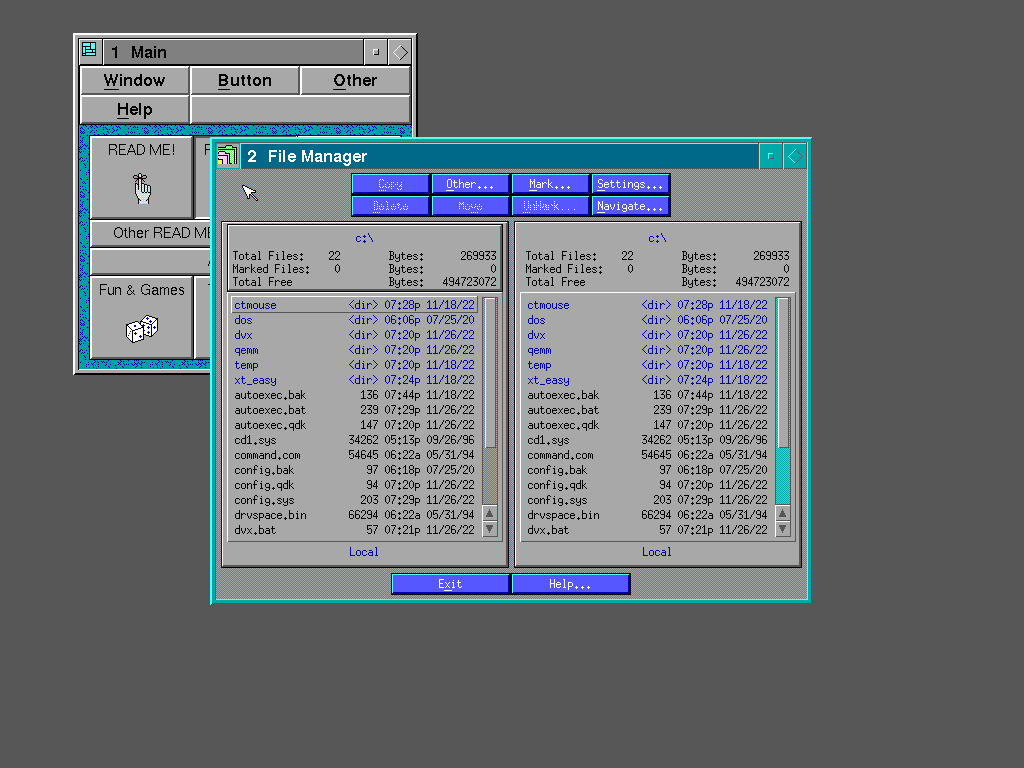Select command.com in left pane
The image size is (1024, 768).
355,455
